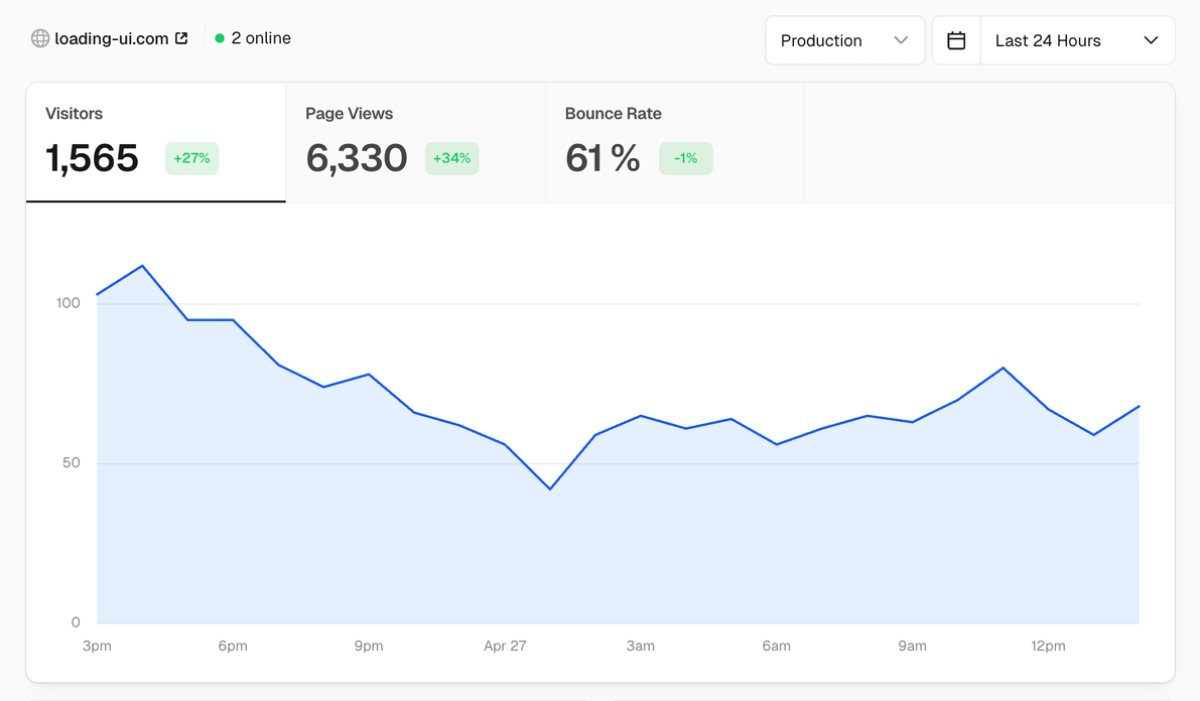This screenshot has width=1200, height=701.
Task: Click the -1% bounce rate change badge
Action: (686, 158)
